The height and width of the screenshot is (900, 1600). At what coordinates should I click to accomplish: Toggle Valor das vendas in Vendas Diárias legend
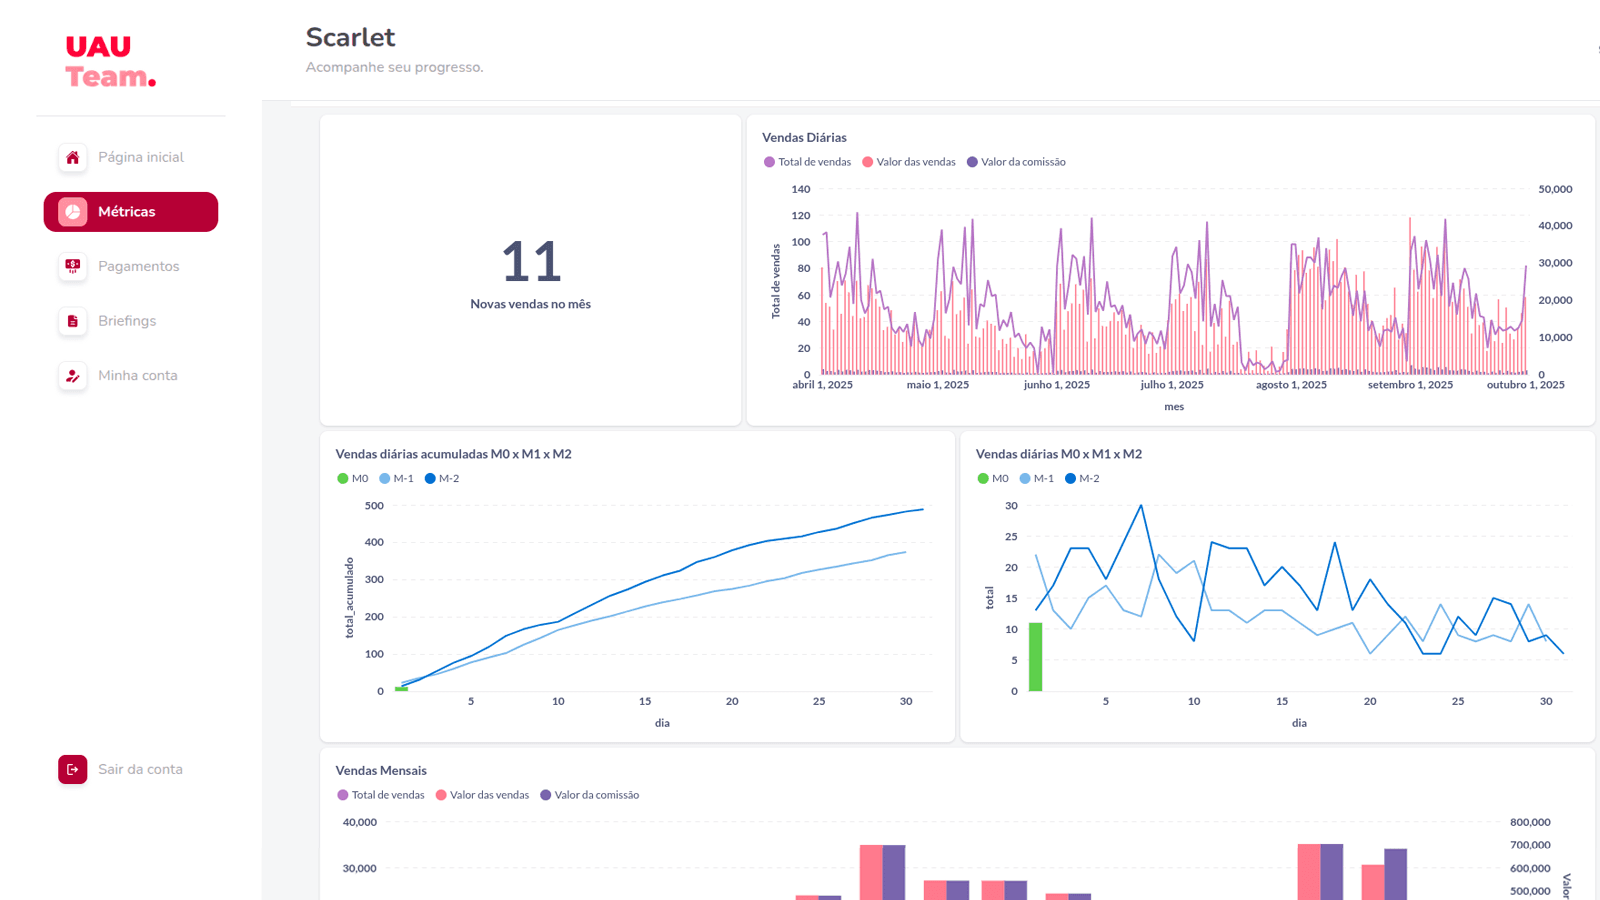909,162
